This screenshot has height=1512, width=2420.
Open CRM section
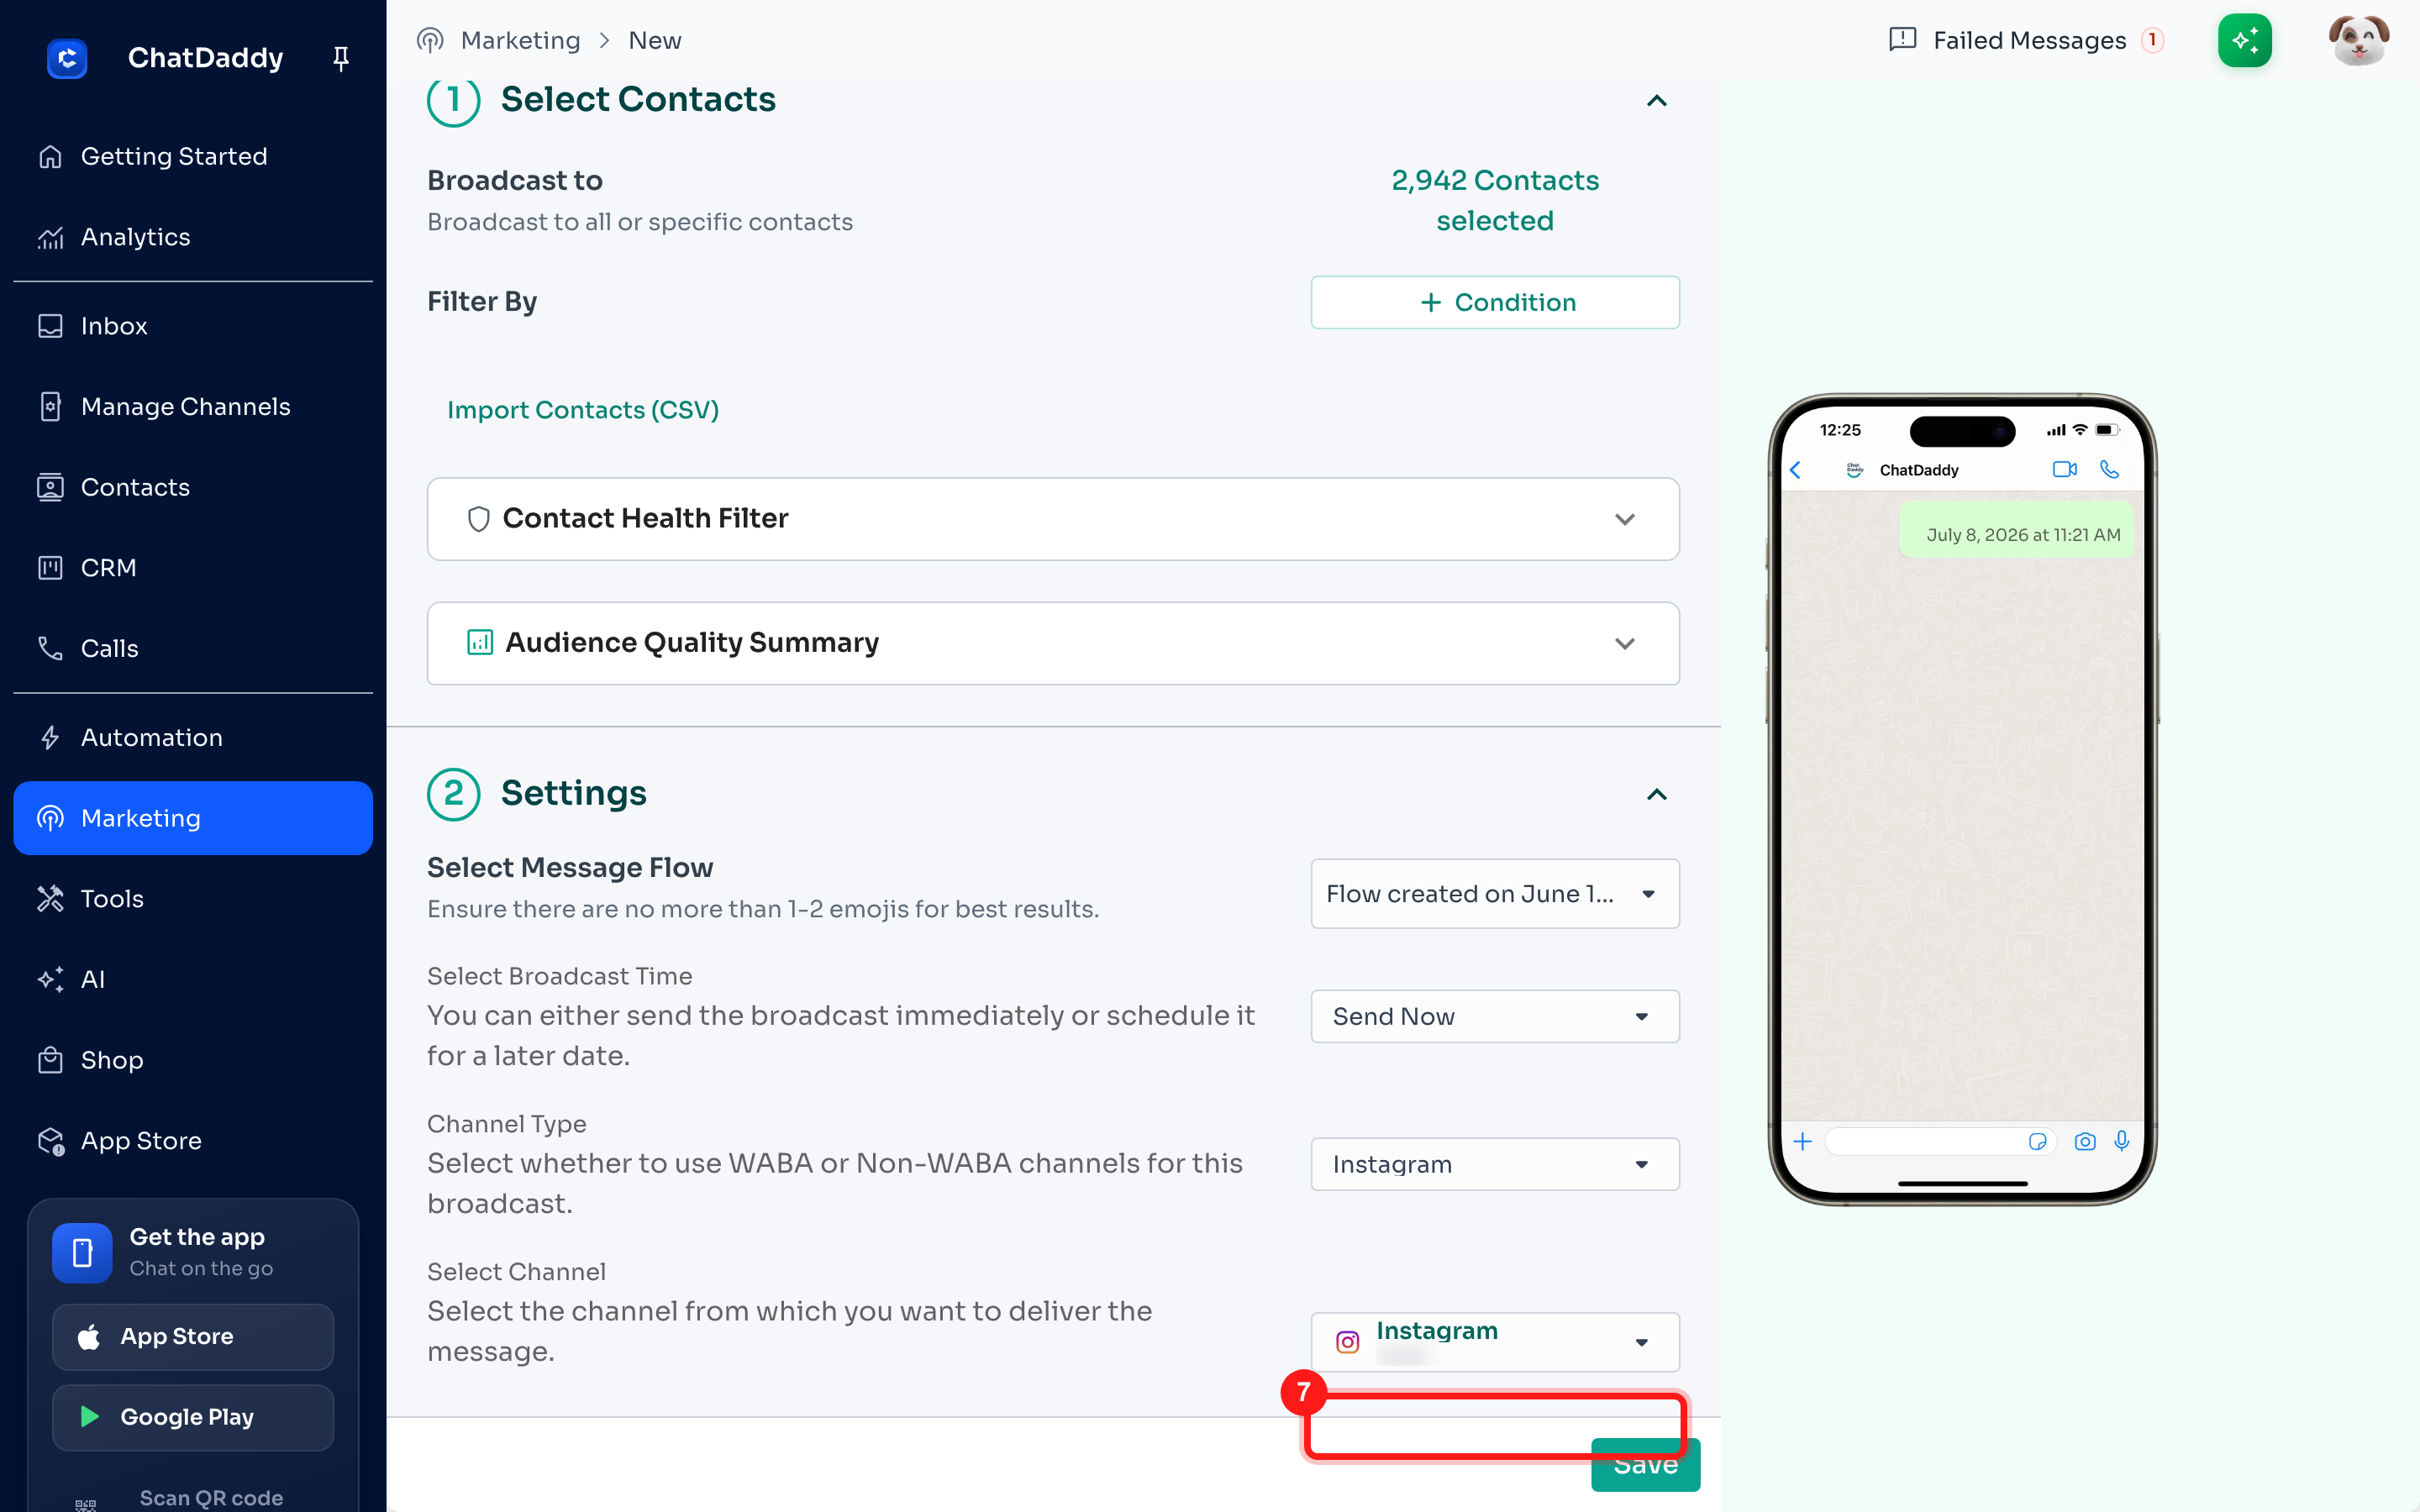tap(193, 568)
